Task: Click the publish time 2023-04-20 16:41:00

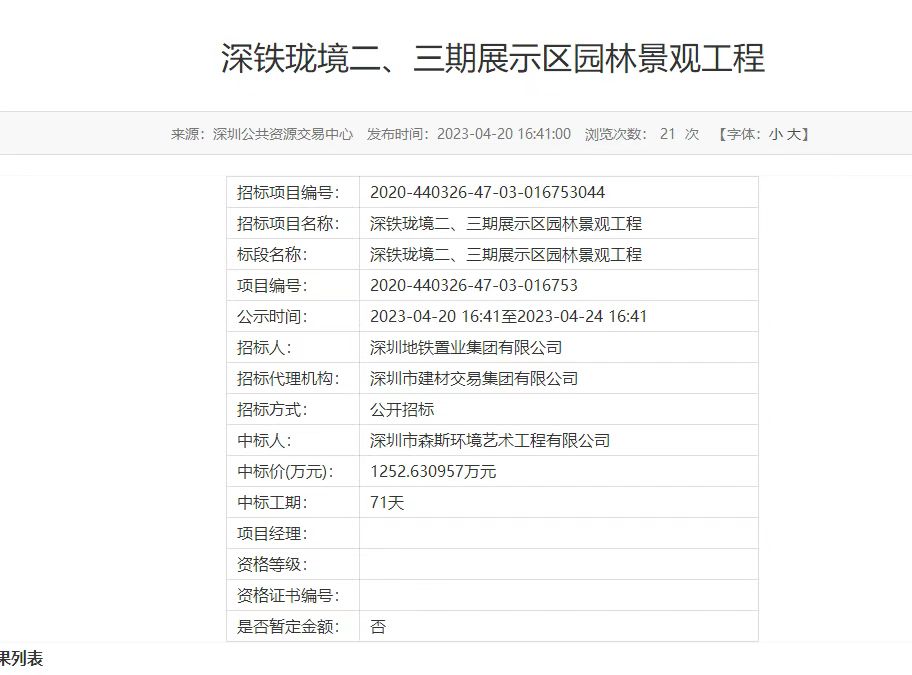Action: 504,134
